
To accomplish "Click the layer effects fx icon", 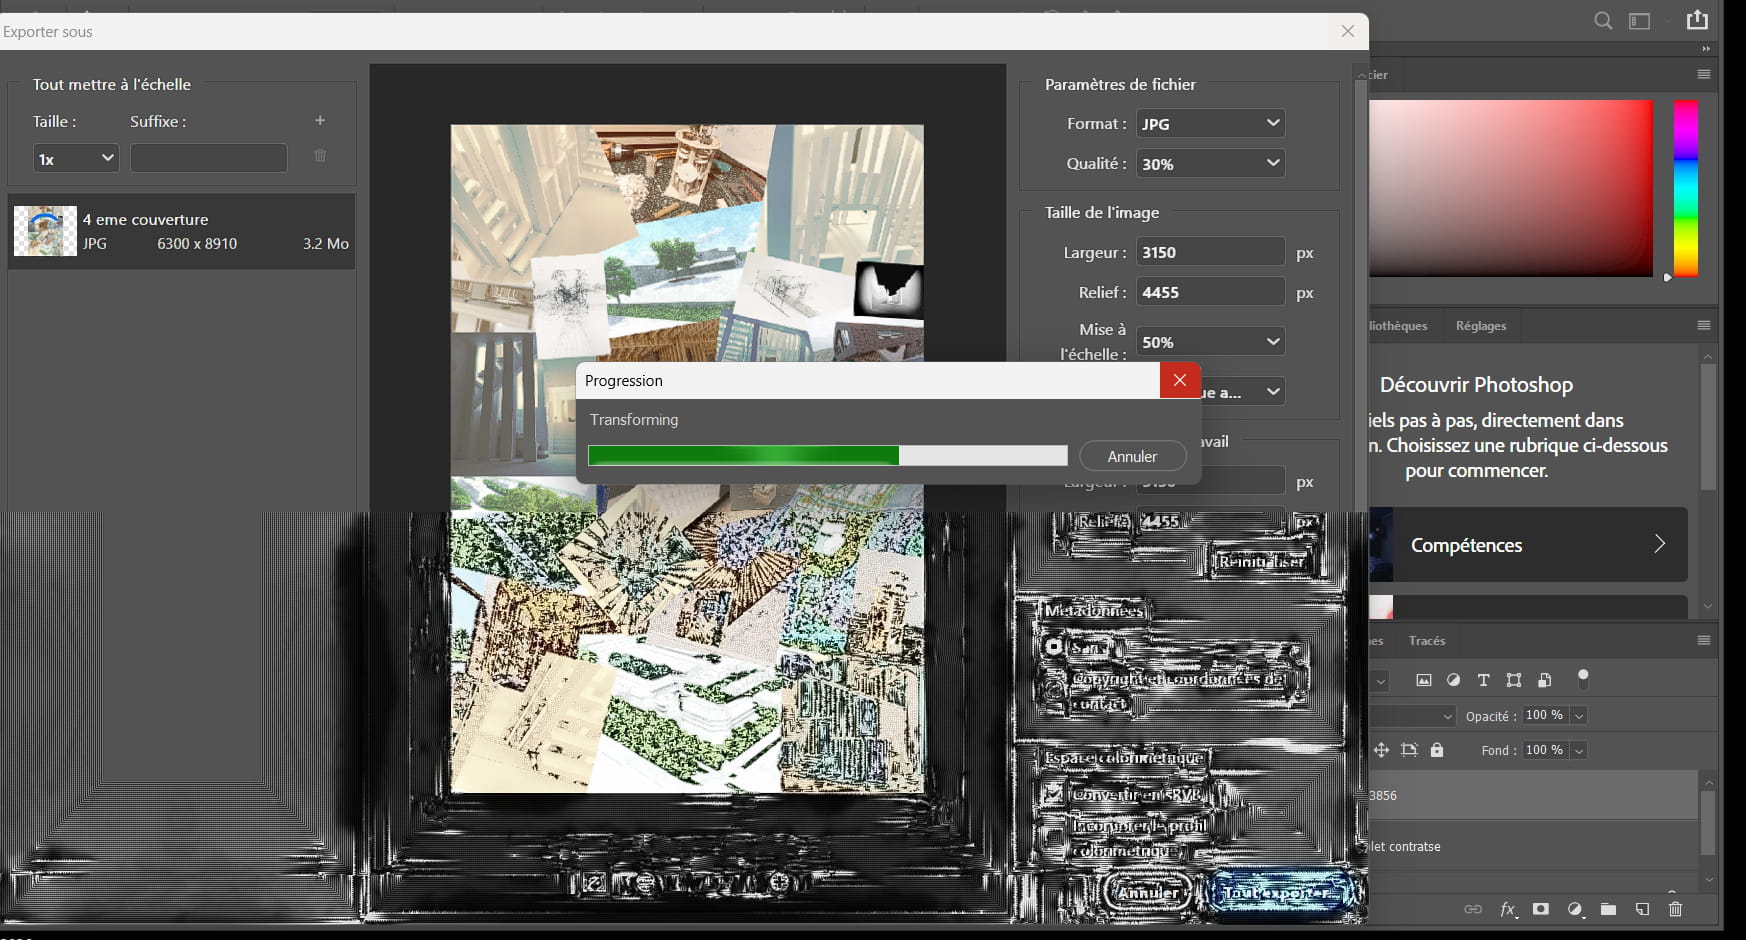I will (x=1507, y=909).
